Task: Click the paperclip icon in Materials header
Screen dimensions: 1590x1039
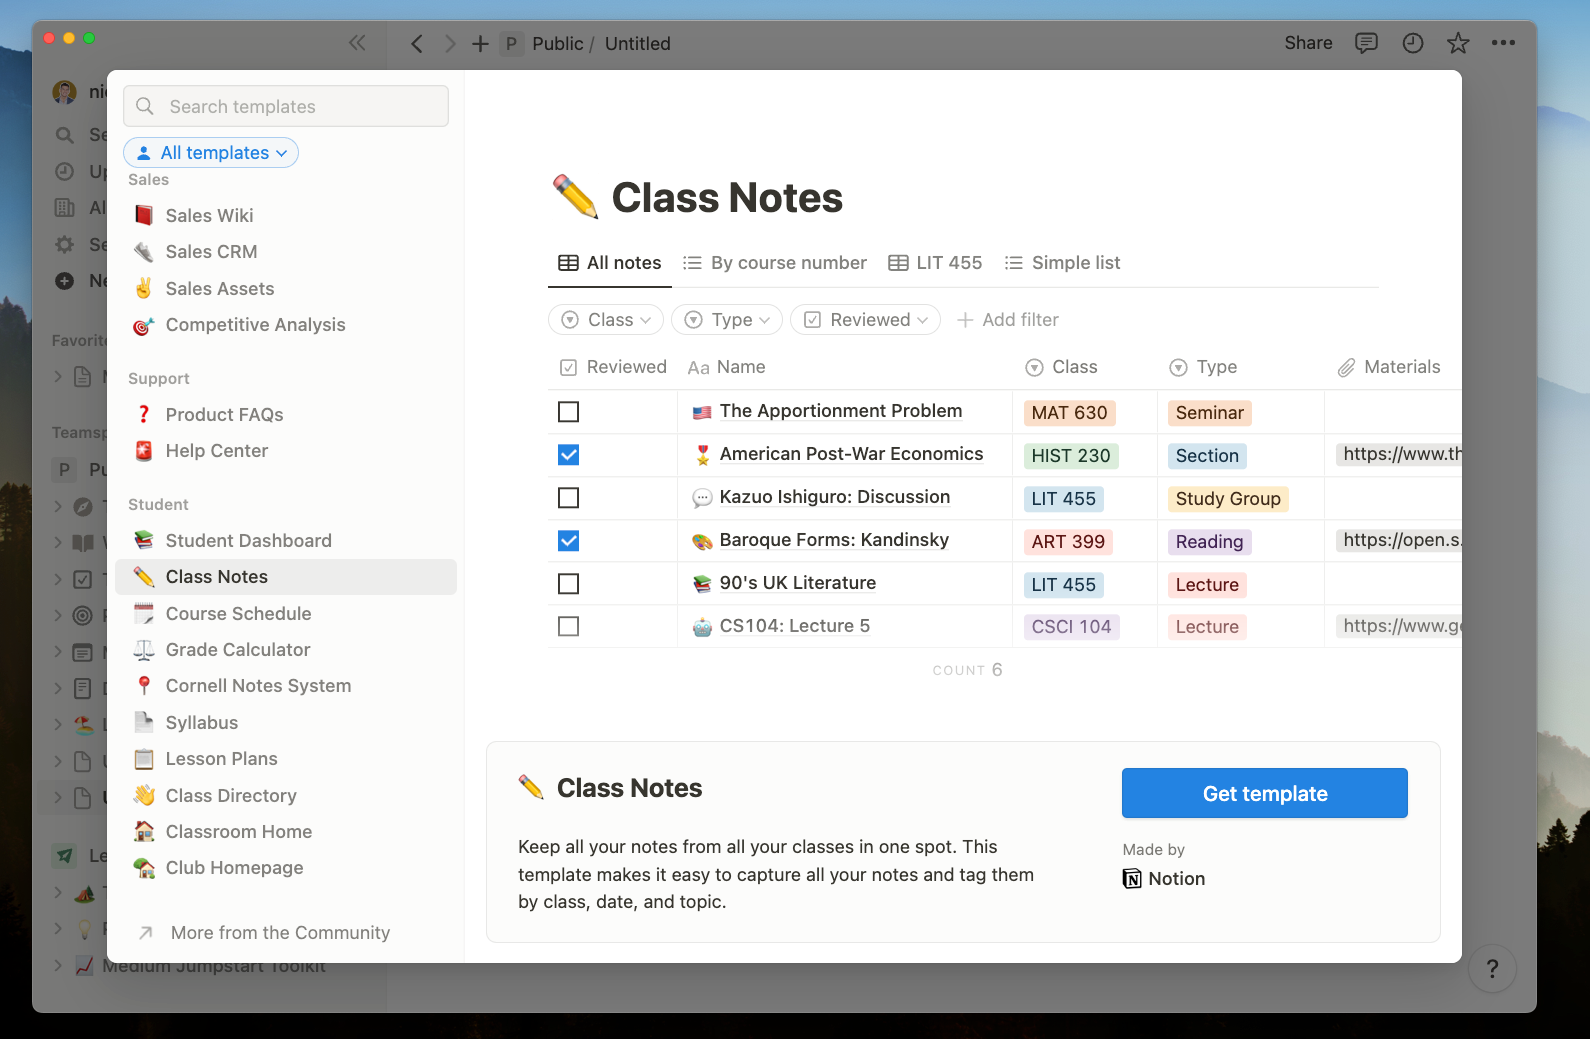Action: click(x=1347, y=368)
